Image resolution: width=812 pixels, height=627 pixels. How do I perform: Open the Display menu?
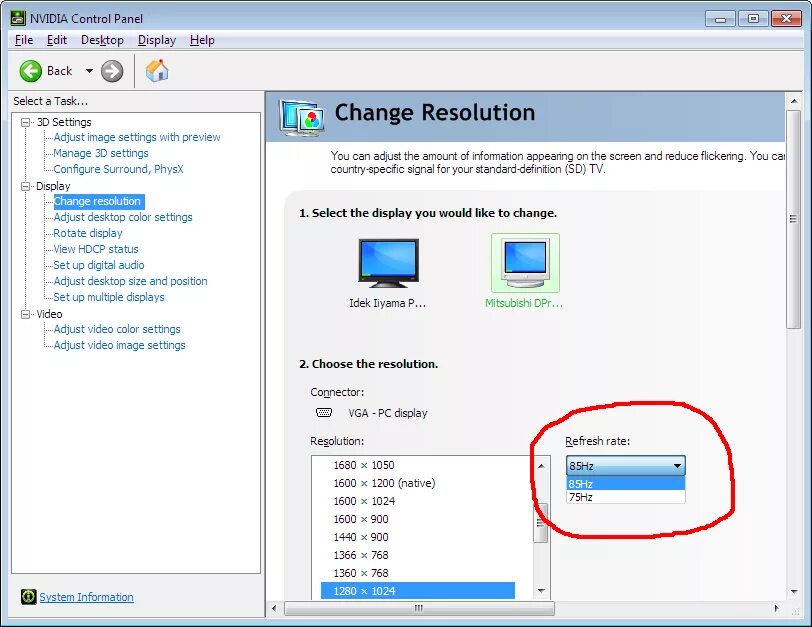click(x=157, y=40)
